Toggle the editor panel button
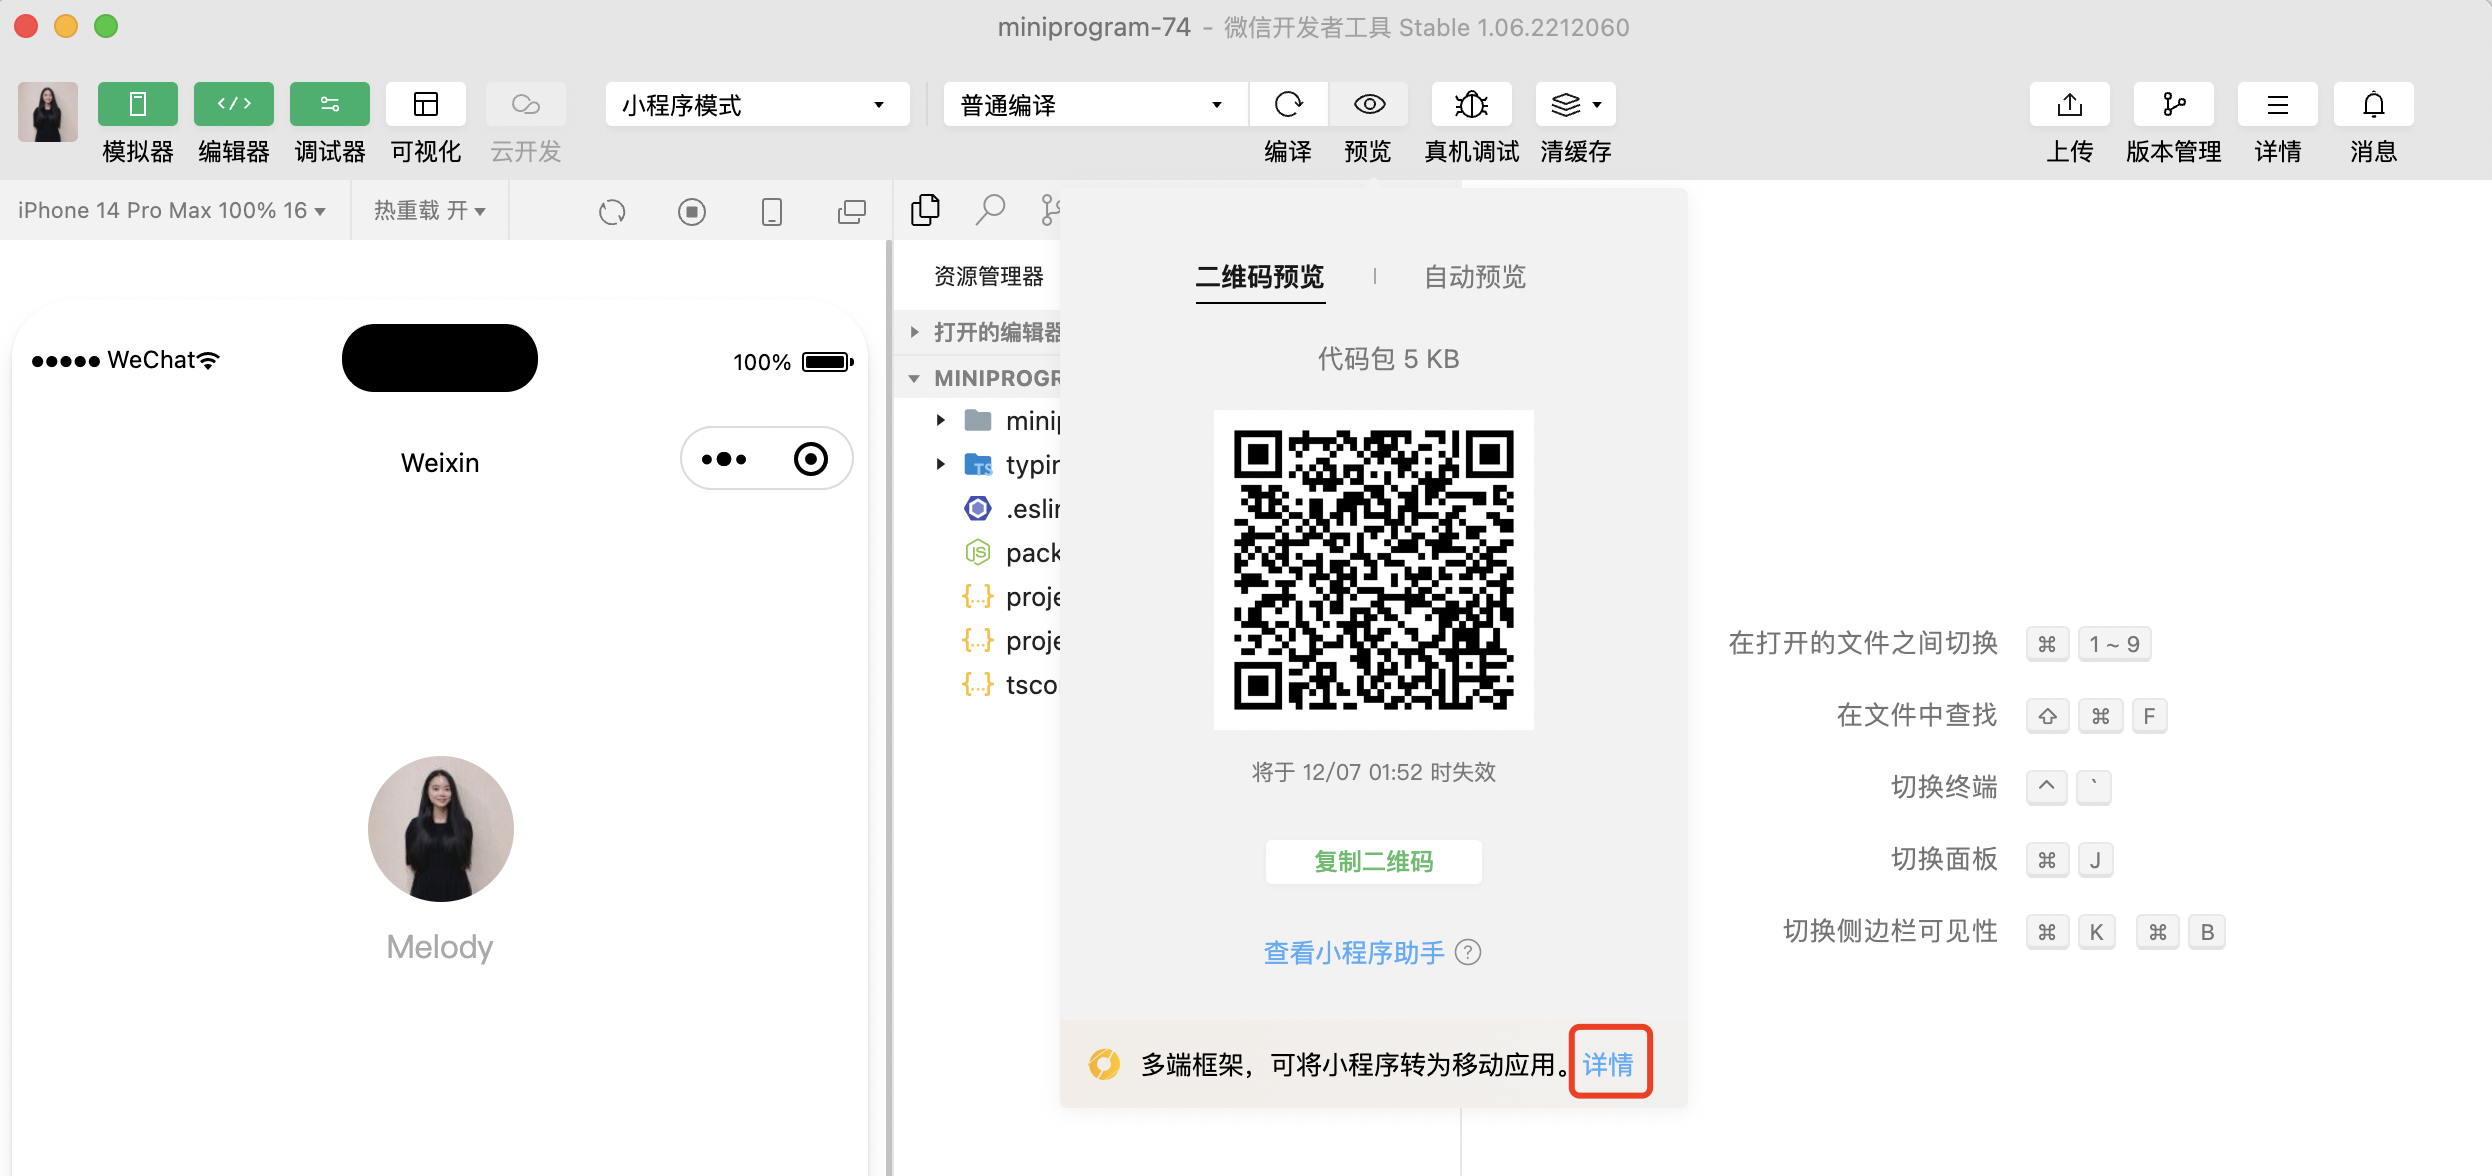 [x=234, y=104]
